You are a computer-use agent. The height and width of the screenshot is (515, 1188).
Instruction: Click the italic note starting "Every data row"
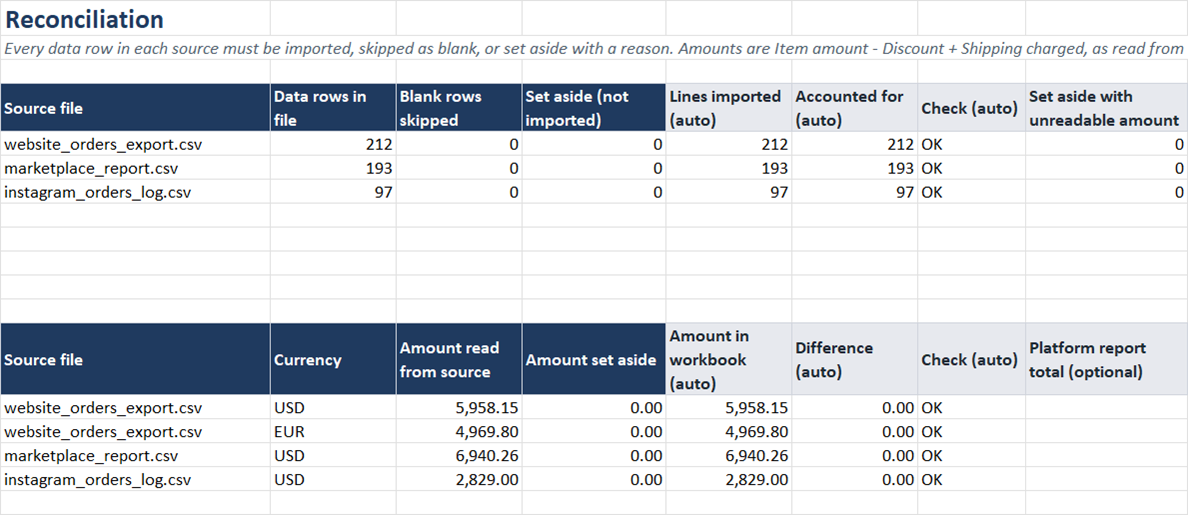point(594,48)
